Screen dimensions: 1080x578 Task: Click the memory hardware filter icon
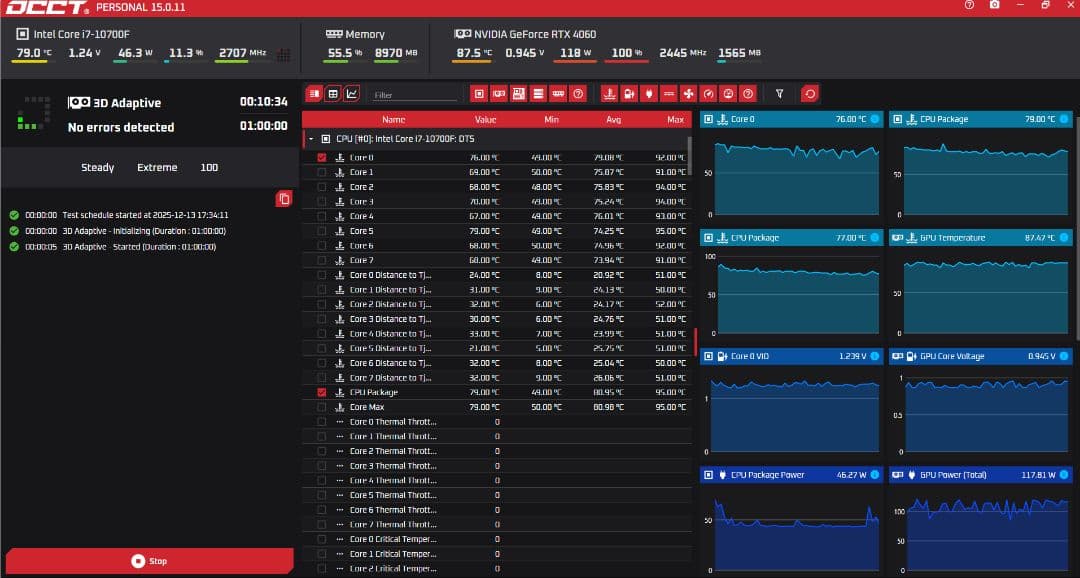pos(558,94)
